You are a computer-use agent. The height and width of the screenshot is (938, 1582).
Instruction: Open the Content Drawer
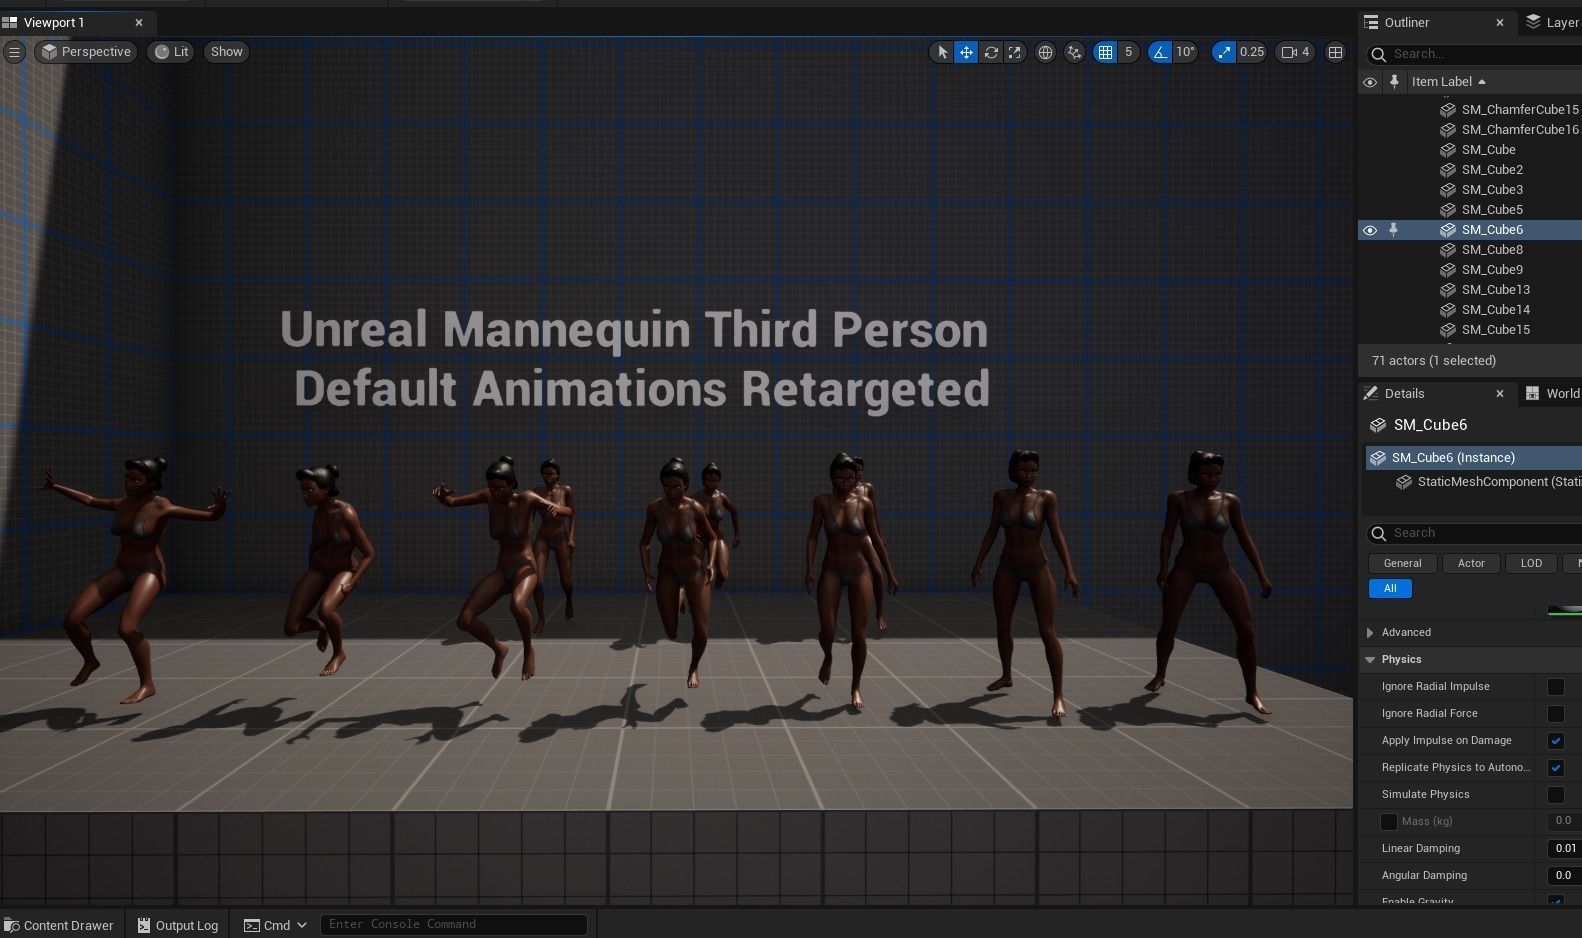59,925
